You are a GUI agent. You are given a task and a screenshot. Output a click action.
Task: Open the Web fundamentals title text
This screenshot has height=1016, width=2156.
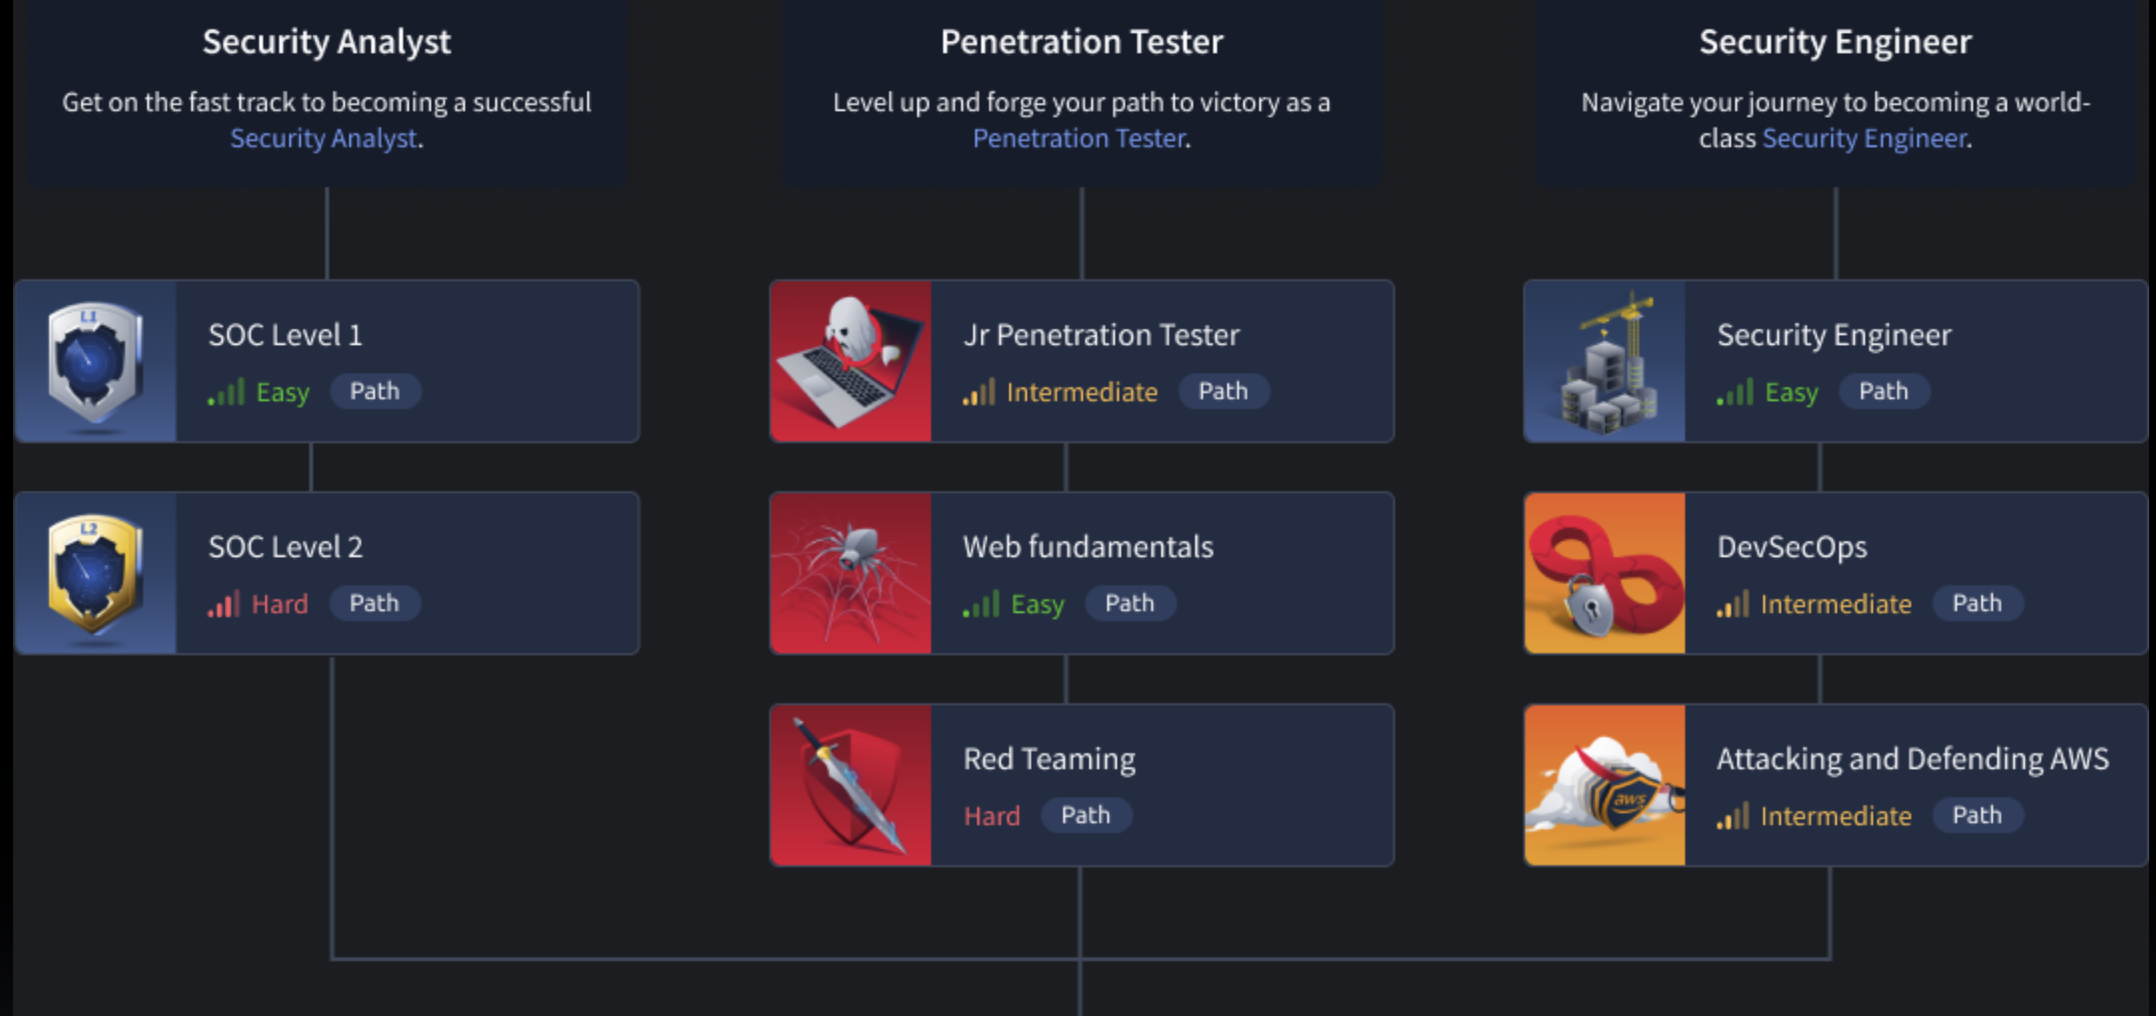tap(1088, 547)
